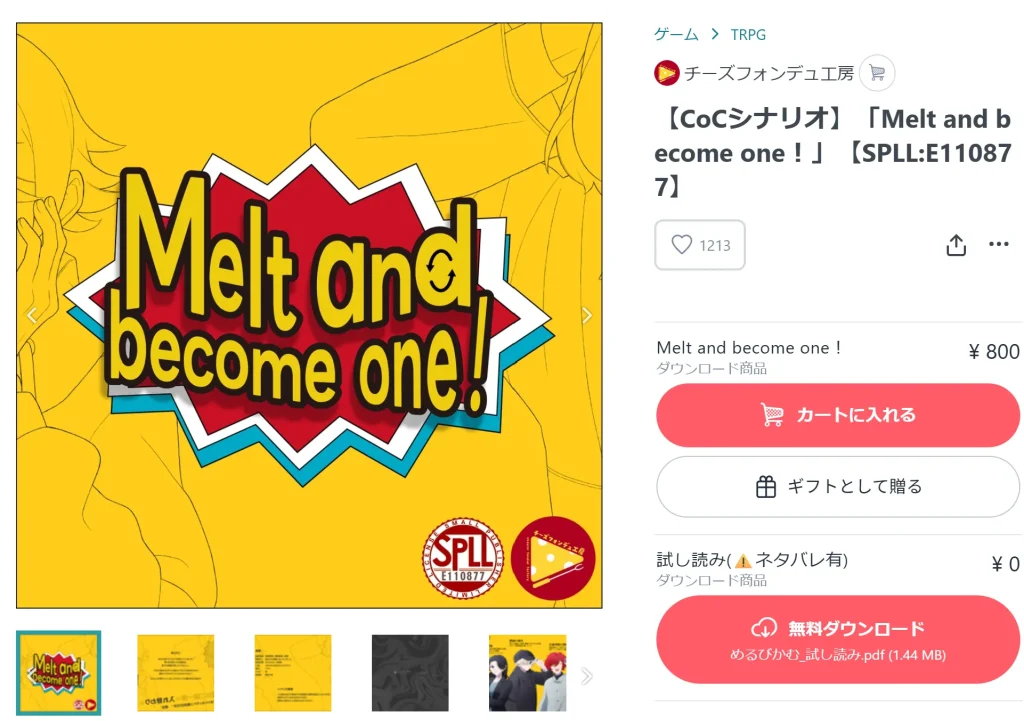Screen dimensions: 1024x721
Task: Select the first Melt and become one thumbnail
Action: coord(59,673)
